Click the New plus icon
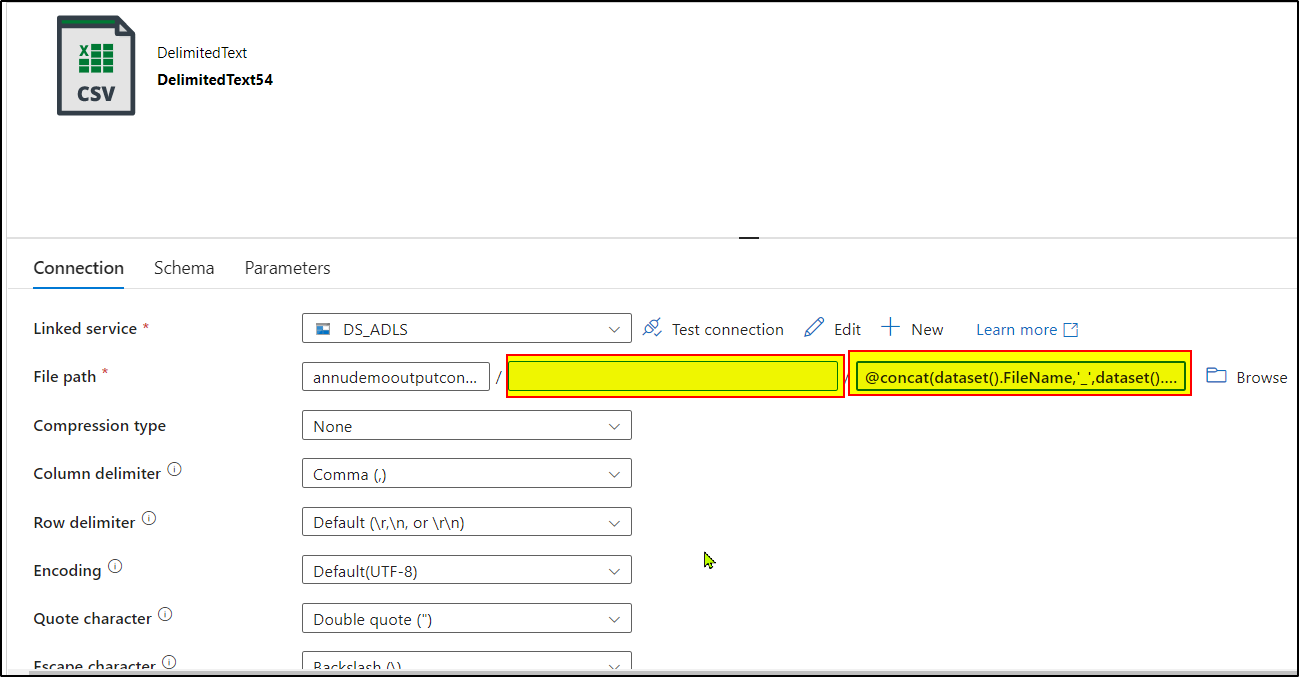Screen dimensions: 1299x677 (891, 328)
